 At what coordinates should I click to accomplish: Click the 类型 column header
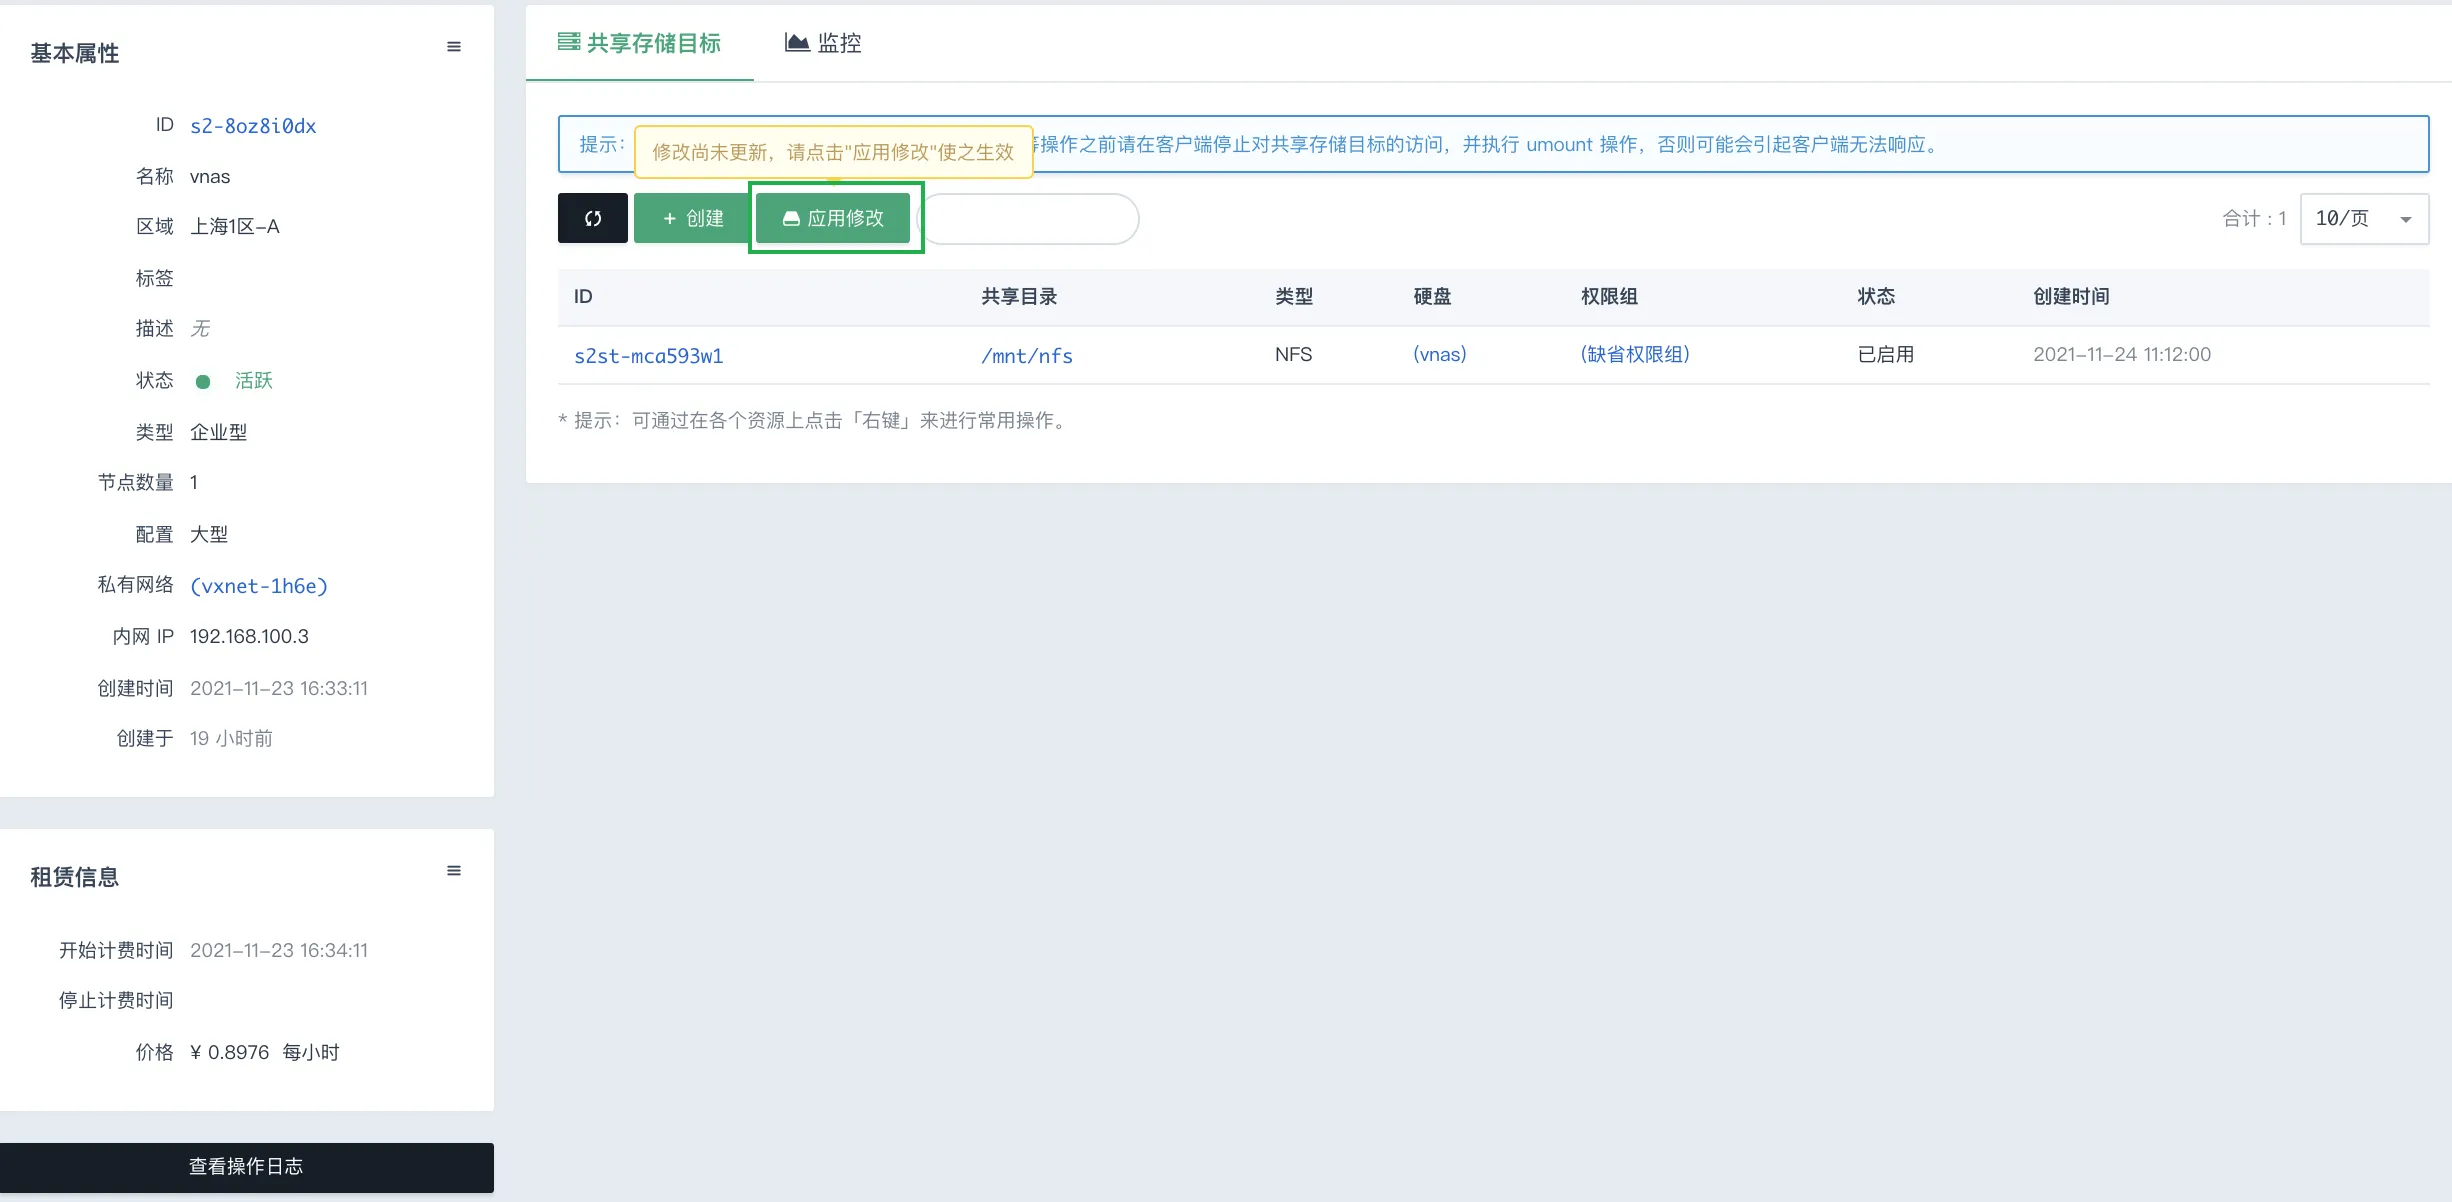point(1294,296)
